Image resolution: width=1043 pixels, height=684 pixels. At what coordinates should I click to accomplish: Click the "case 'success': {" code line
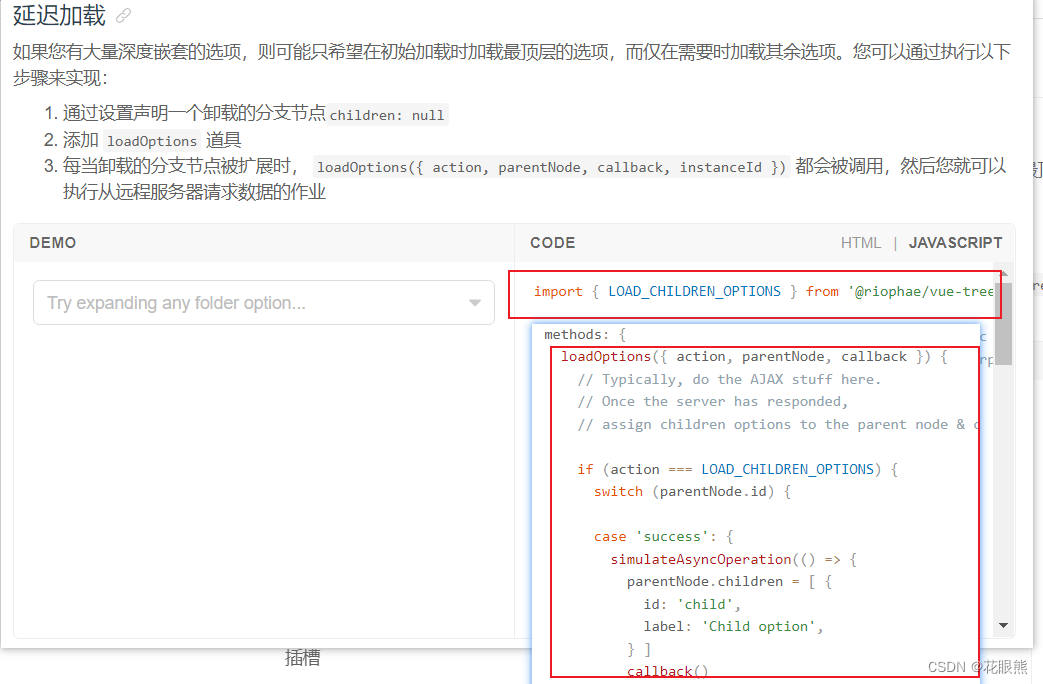click(663, 537)
